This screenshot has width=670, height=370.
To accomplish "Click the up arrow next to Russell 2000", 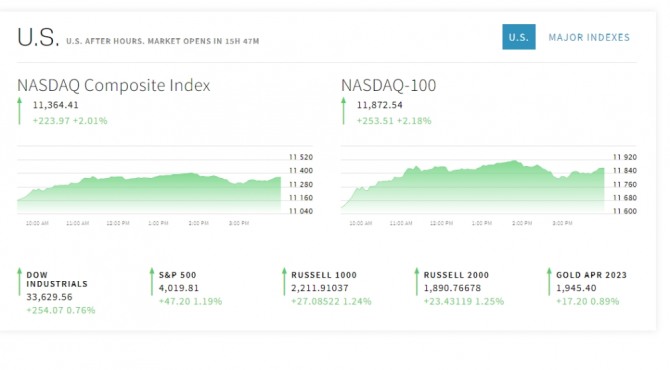I will pyautogui.click(x=417, y=282).
